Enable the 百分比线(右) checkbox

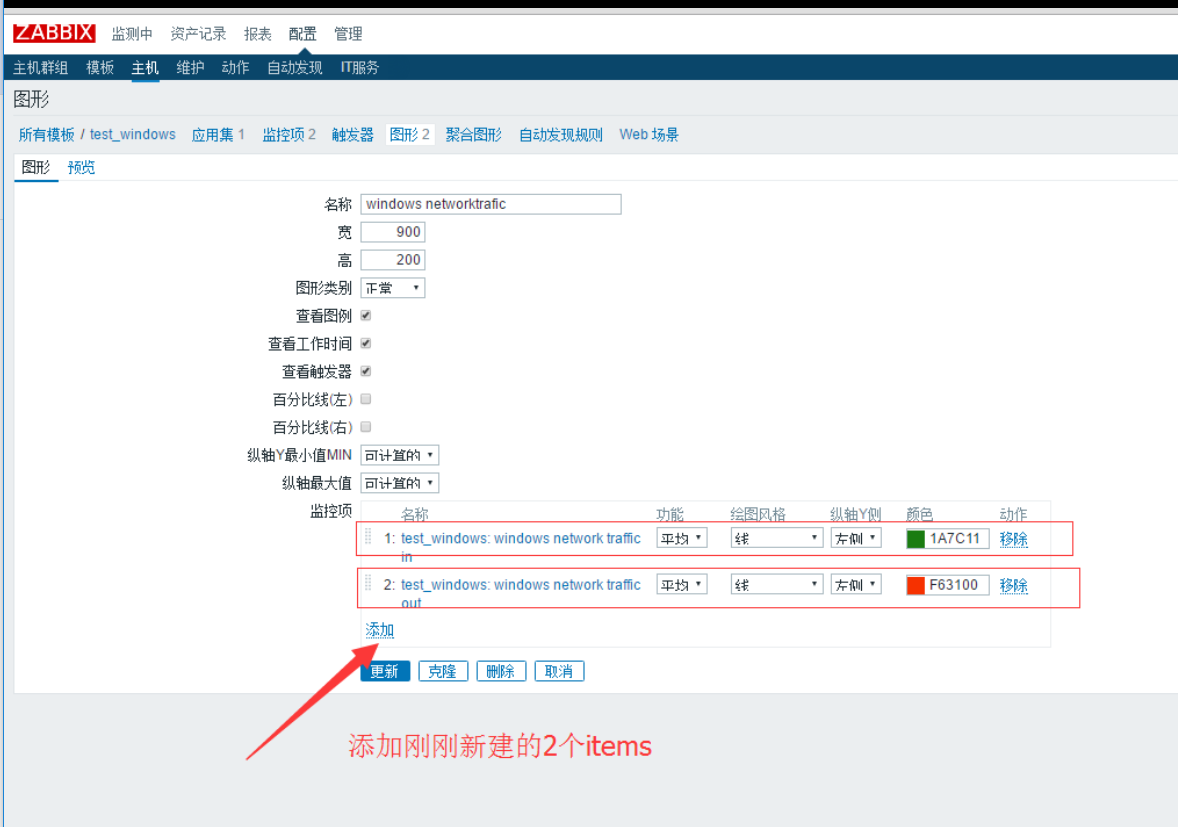[366, 427]
